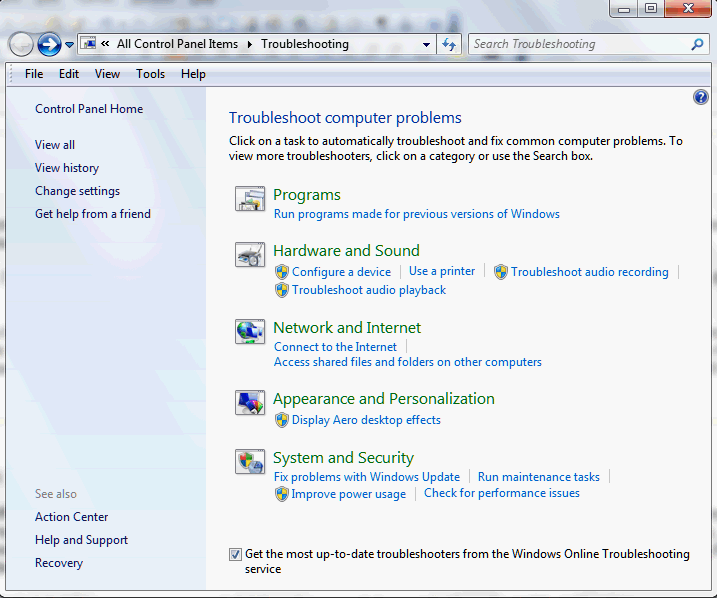Click Fix problems with Windows Update
717x598 pixels.
(367, 477)
